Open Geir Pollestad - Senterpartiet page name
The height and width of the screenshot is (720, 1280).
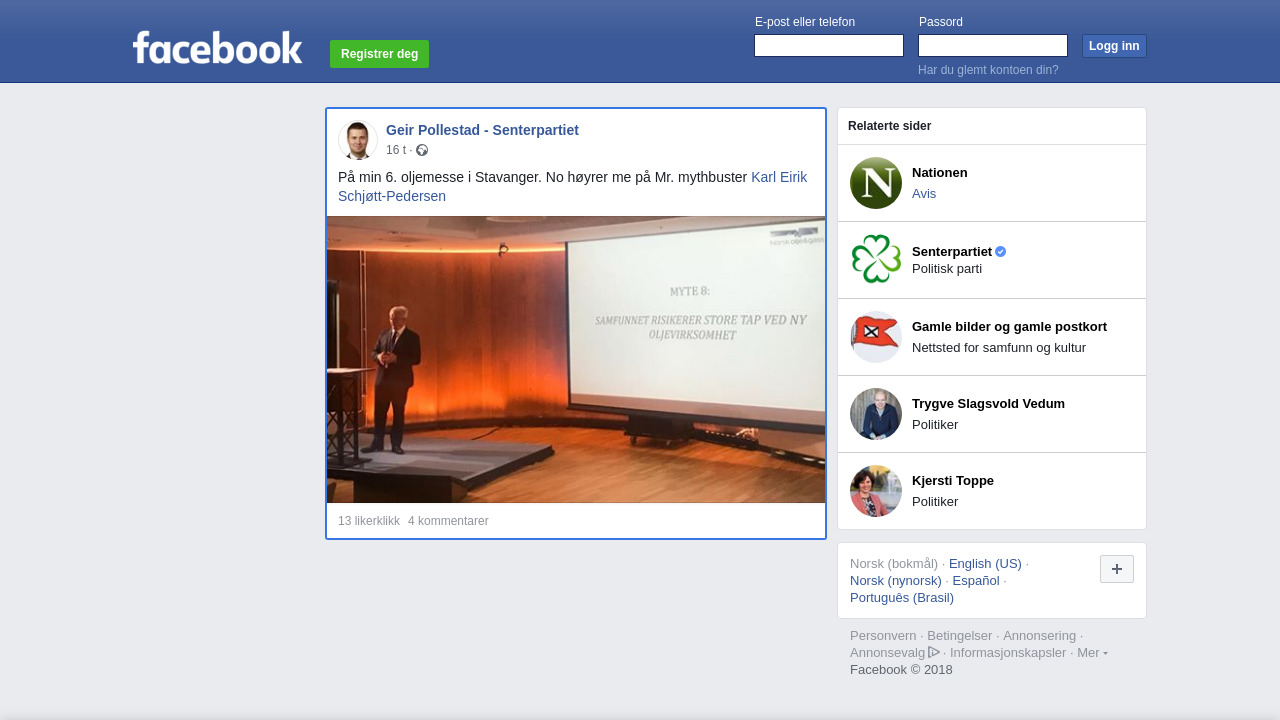coord(482,130)
